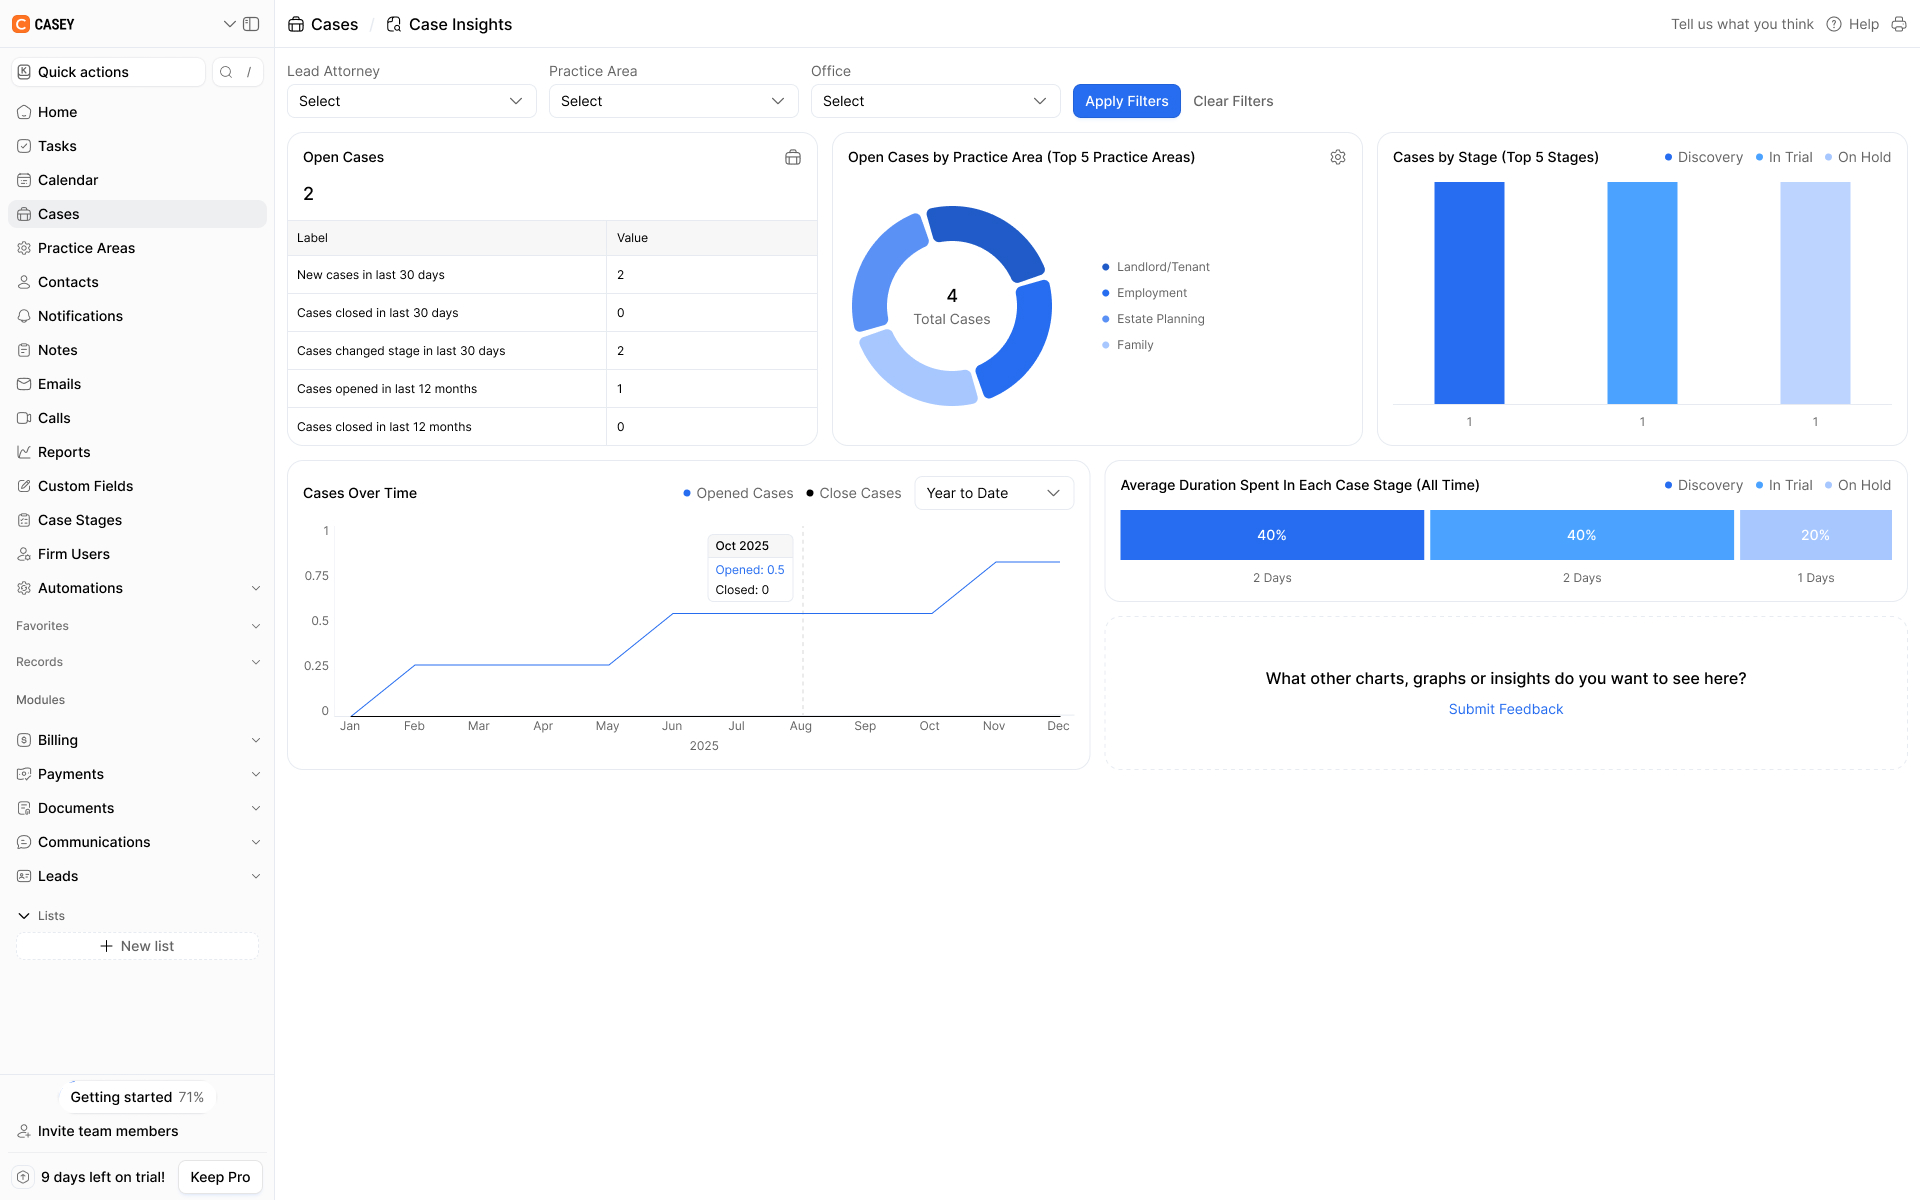Click the Keep Pro button

pyautogui.click(x=220, y=1177)
